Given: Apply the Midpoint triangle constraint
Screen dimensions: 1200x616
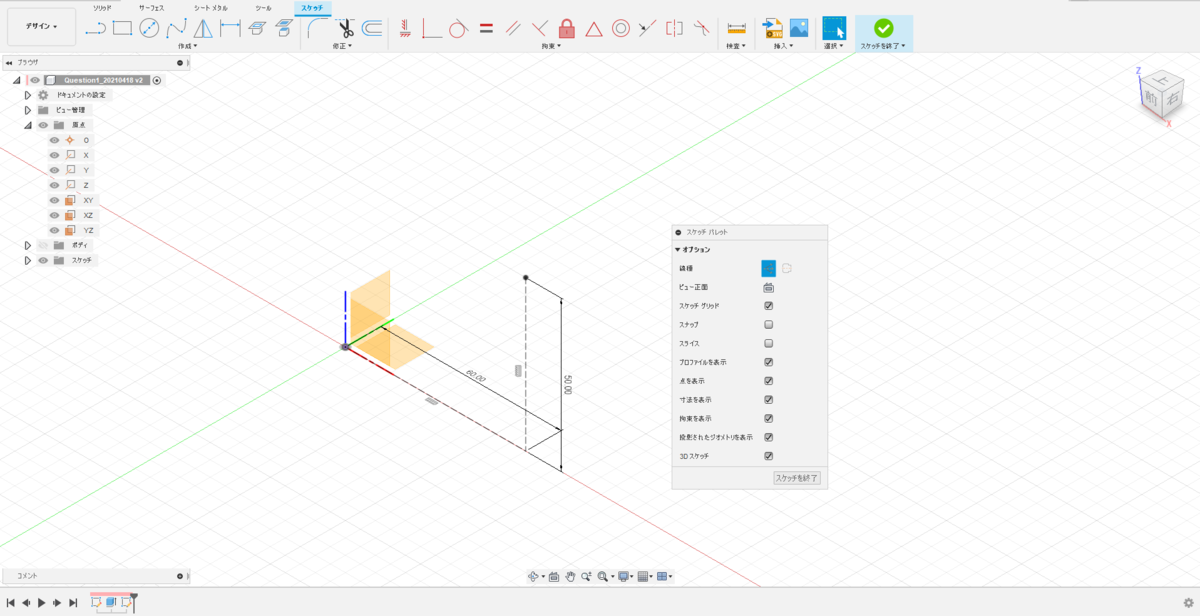Looking at the screenshot, I should point(594,28).
